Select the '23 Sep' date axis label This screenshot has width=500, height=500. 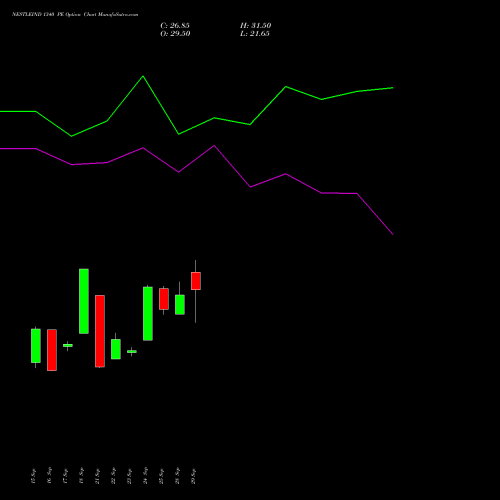pyautogui.click(x=129, y=476)
